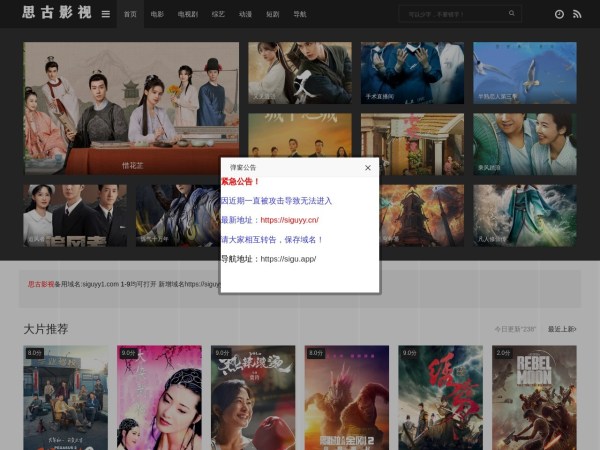Switch to the 综艺 navigation tab
Image resolution: width=600 pixels, height=450 pixels.
pos(218,14)
